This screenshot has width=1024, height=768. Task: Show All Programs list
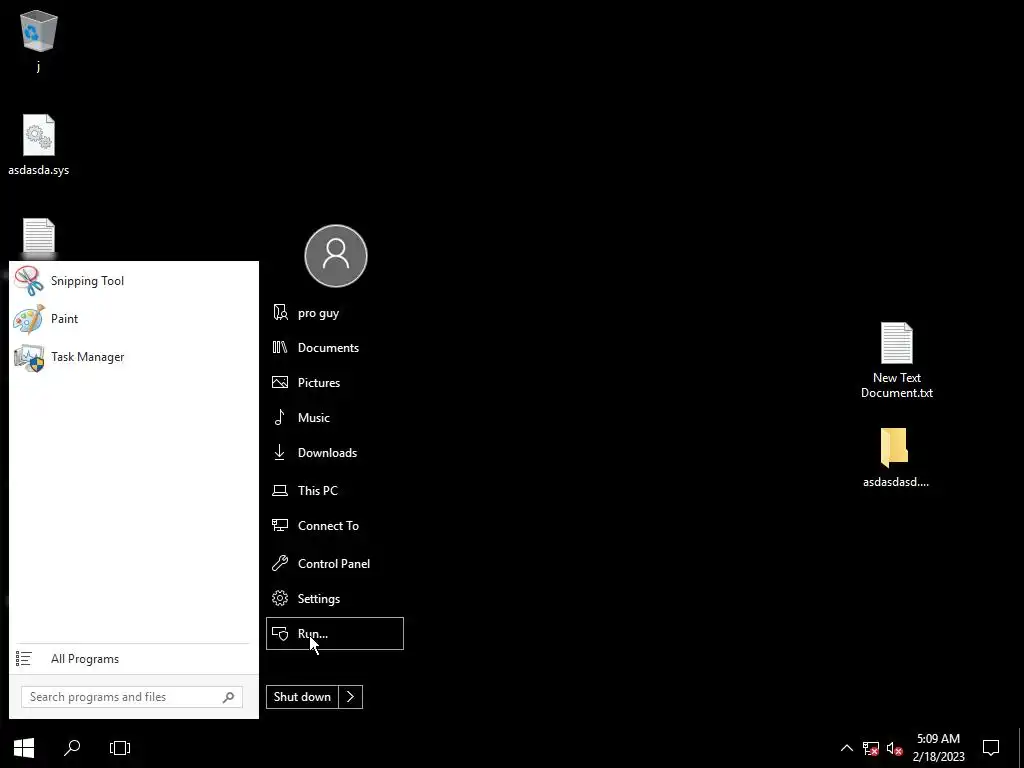[x=133, y=659]
